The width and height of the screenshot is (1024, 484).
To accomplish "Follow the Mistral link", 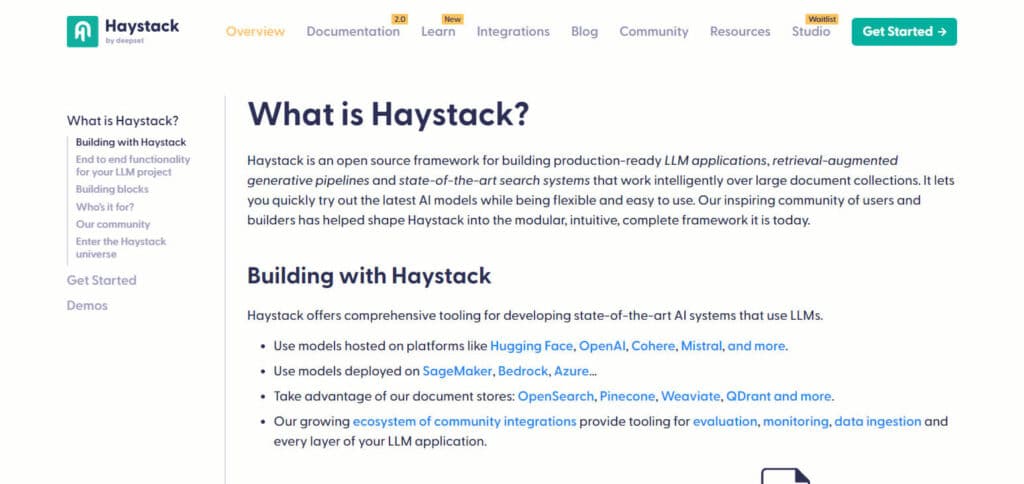I will tap(701, 346).
